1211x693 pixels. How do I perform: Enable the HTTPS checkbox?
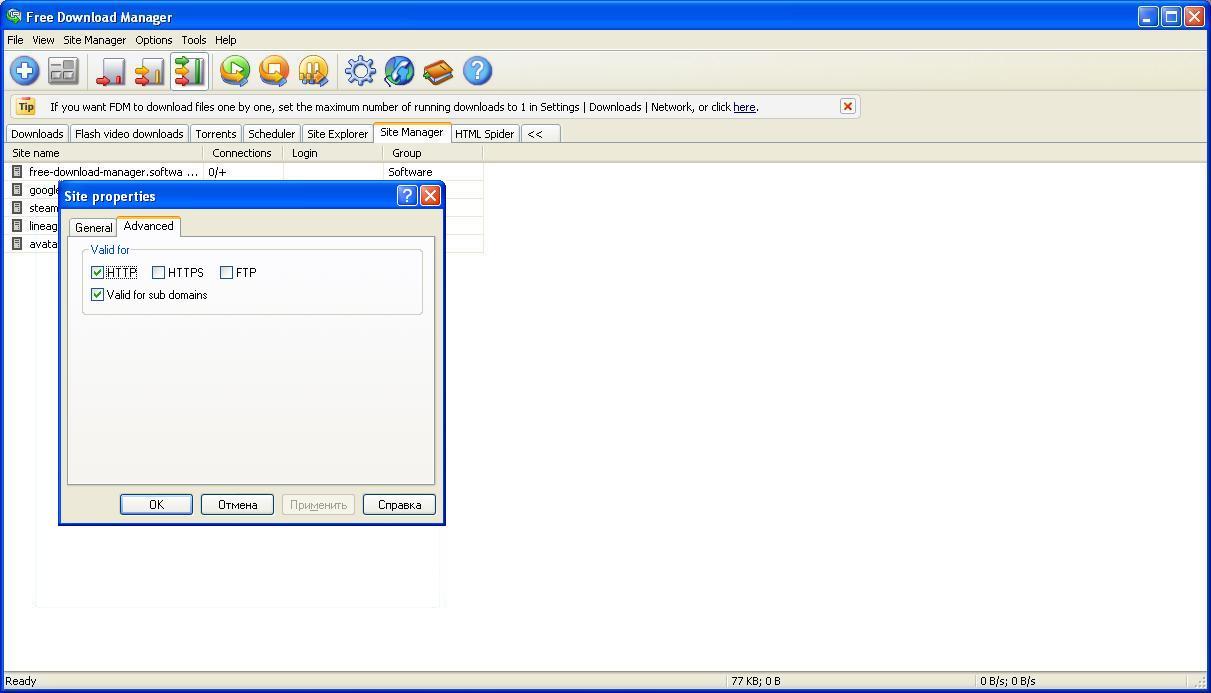159,271
